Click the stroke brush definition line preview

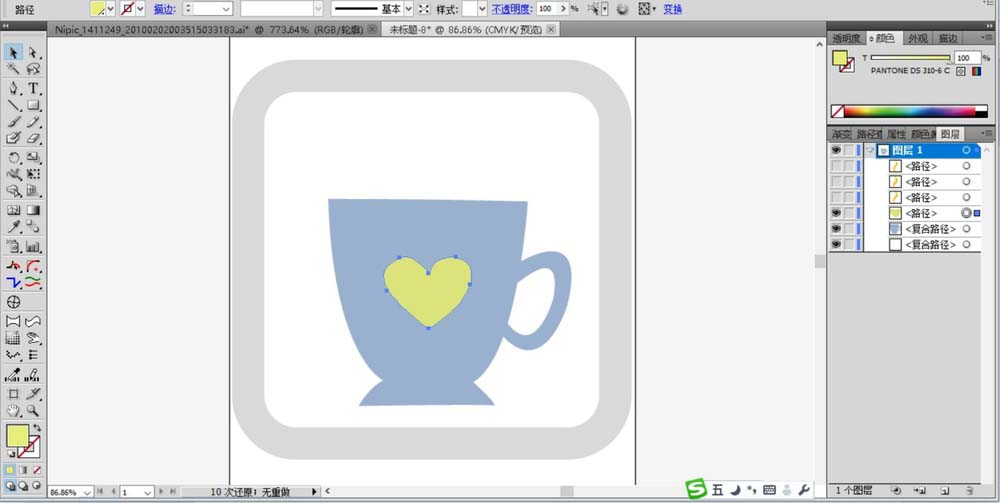tap(357, 9)
